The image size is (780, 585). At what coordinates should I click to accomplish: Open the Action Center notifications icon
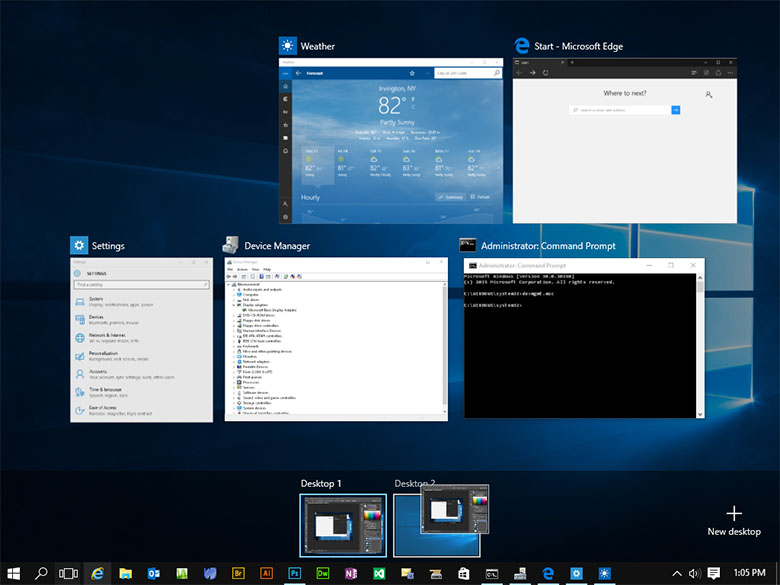click(714, 574)
